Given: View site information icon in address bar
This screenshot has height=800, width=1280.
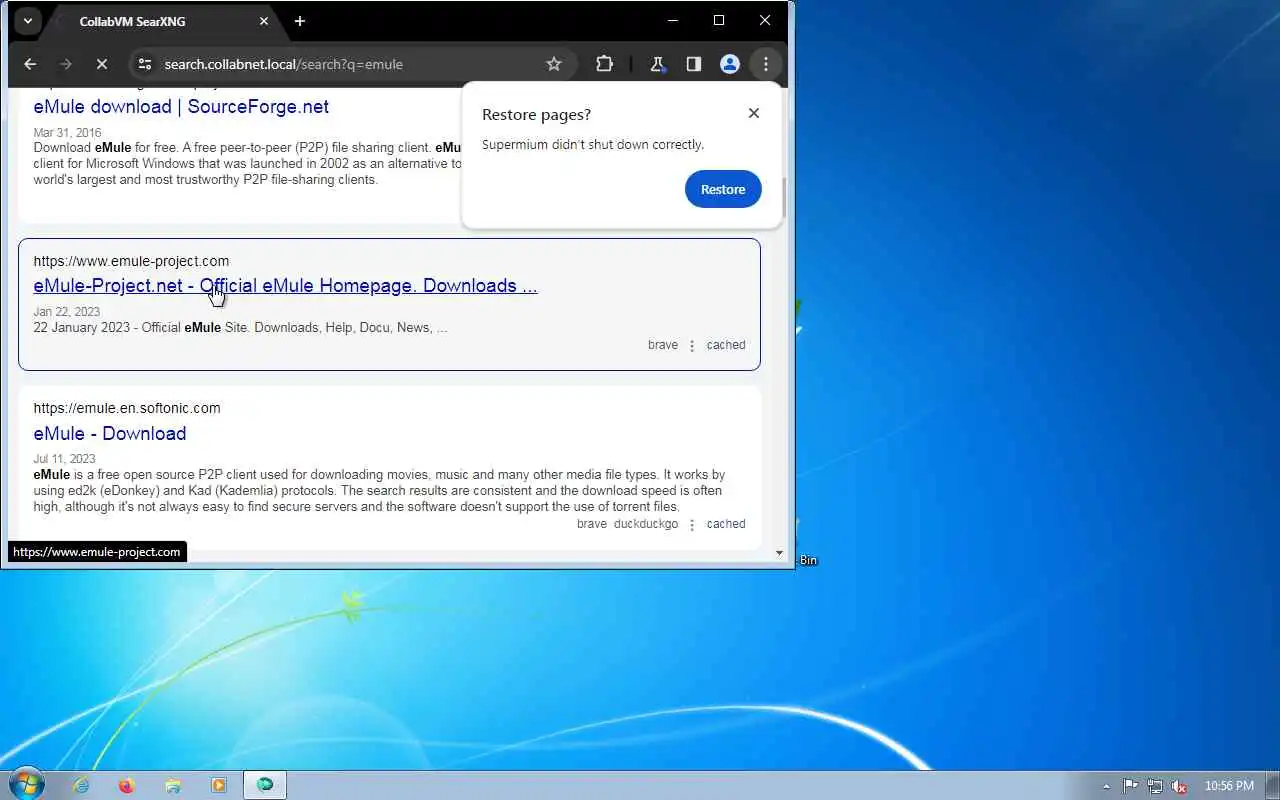Looking at the screenshot, I should [145, 64].
